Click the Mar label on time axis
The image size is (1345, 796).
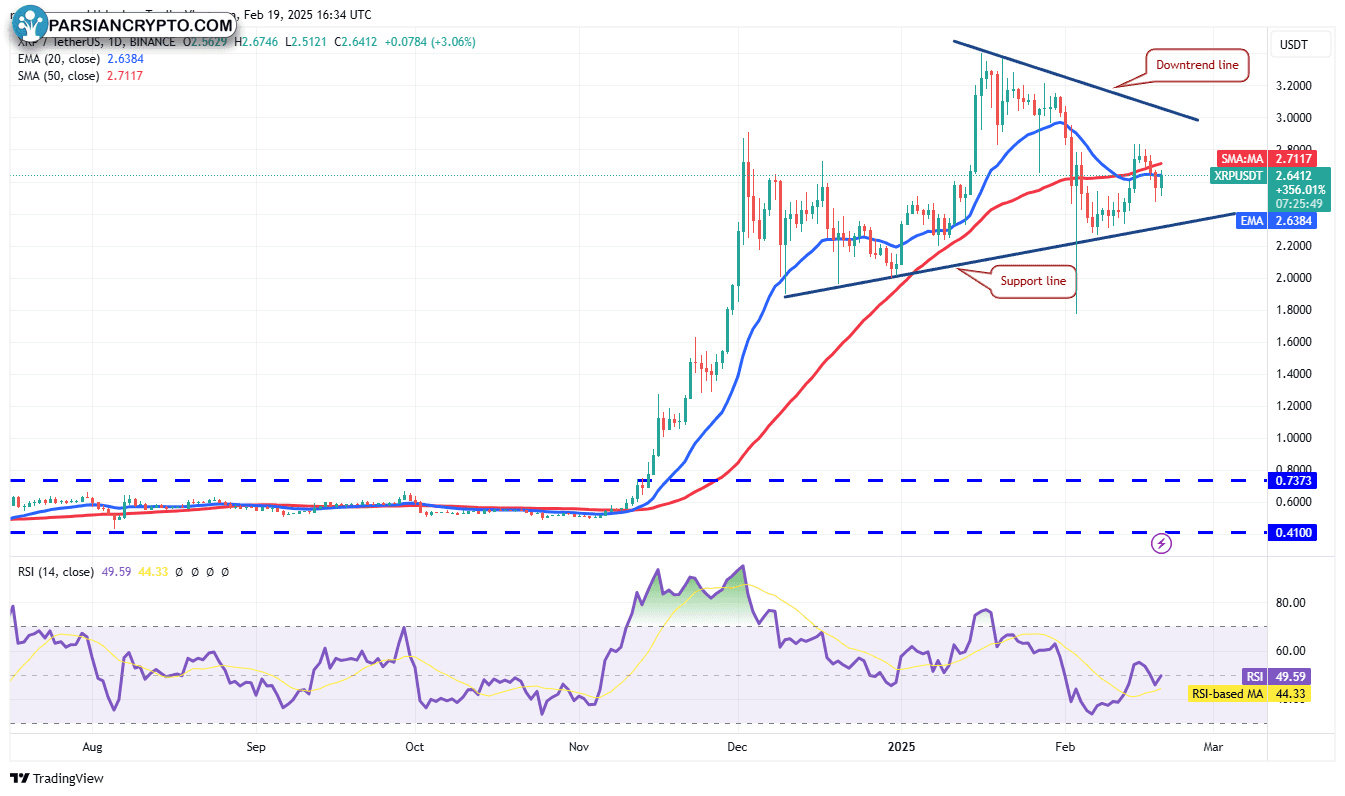[x=1213, y=747]
